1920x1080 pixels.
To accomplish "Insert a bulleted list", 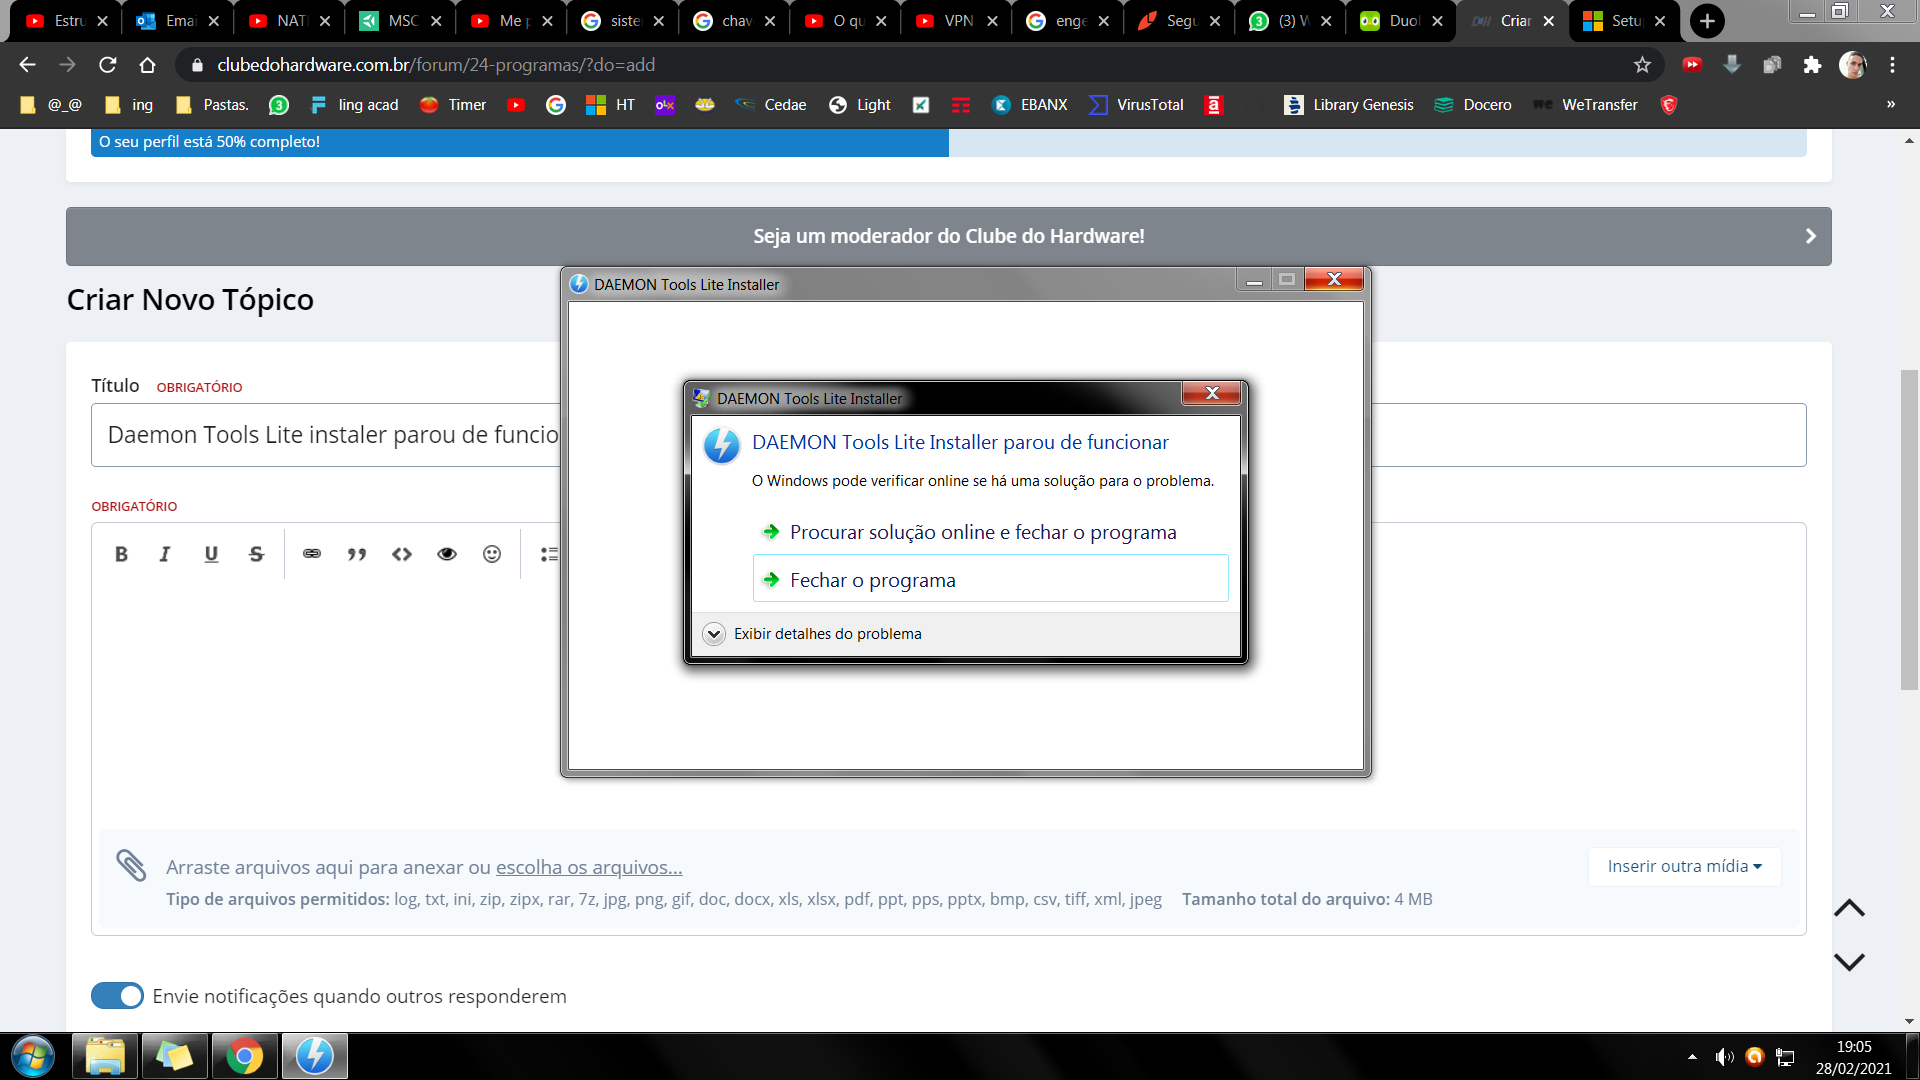I will pos(549,554).
